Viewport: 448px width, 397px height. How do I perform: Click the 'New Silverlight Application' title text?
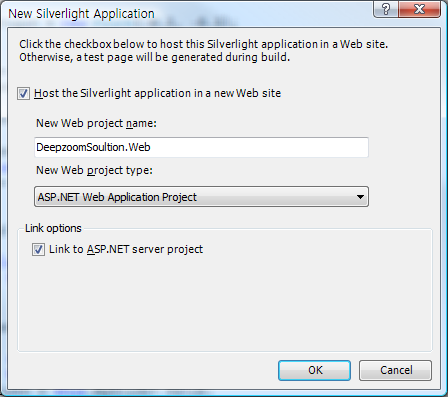[81, 14]
